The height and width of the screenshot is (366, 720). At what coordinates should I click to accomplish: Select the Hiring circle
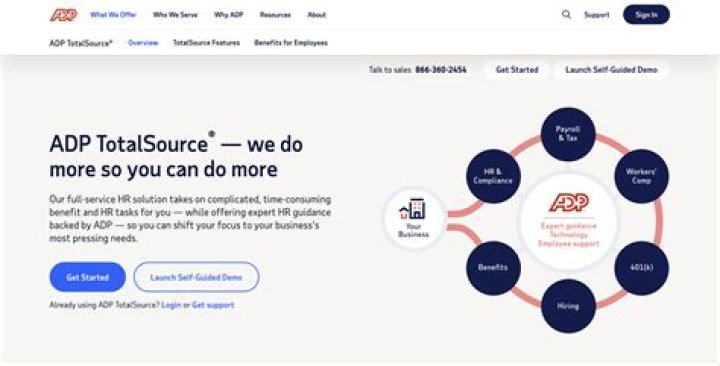click(568, 306)
